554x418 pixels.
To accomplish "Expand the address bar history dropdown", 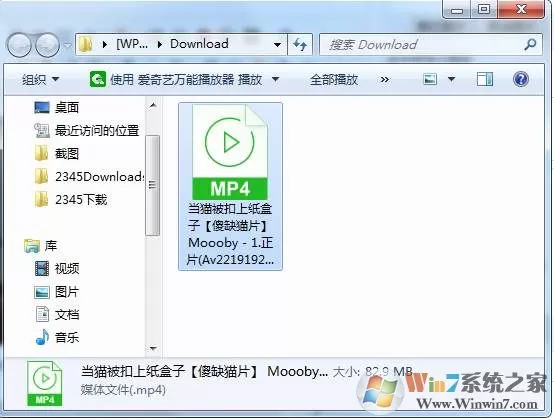I will [x=277, y=45].
